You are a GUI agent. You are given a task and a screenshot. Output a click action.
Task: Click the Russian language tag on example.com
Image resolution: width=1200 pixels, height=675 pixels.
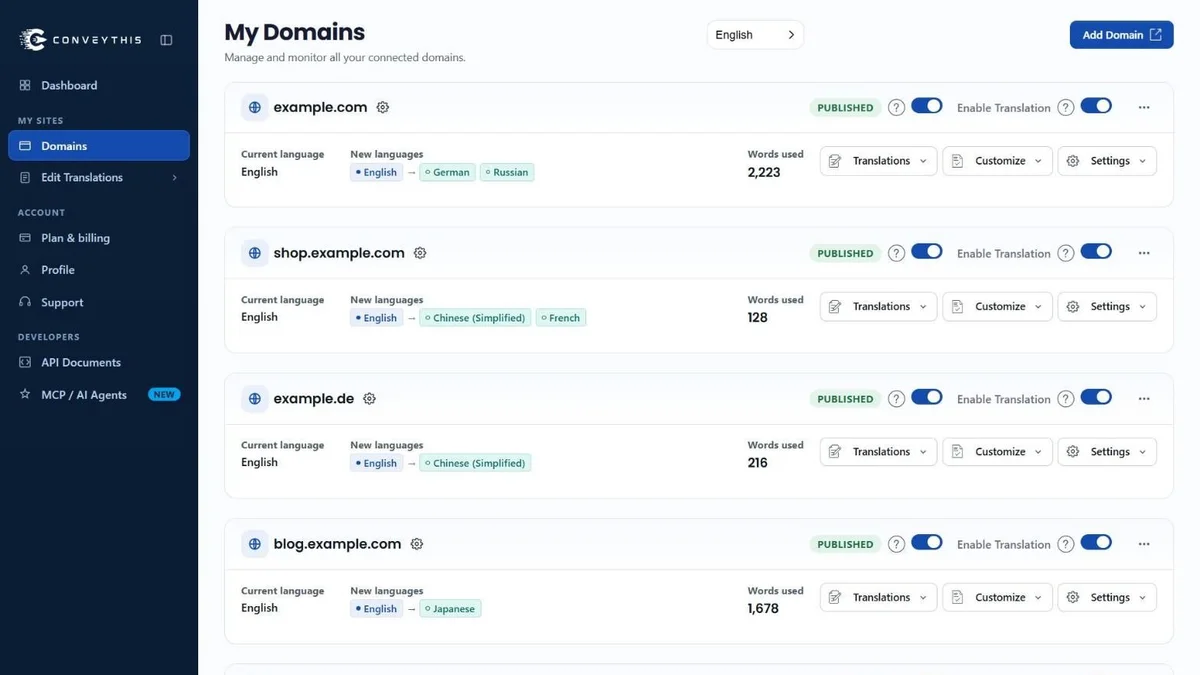[507, 172]
